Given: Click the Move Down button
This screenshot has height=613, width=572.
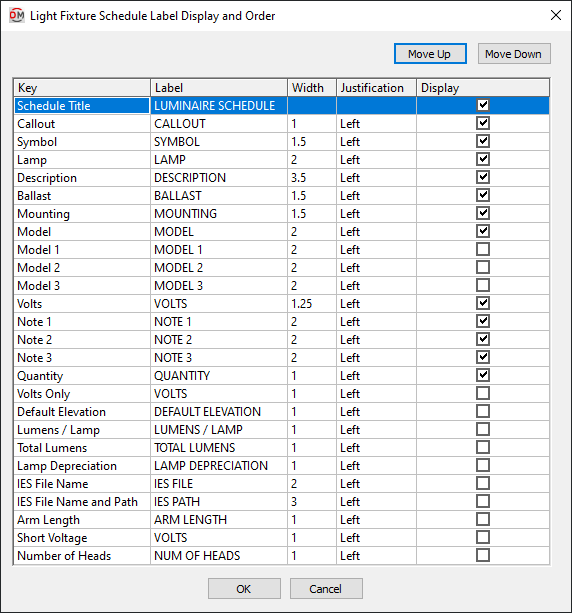Looking at the screenshot, I should pyautogui.click(x=514, y=54).
